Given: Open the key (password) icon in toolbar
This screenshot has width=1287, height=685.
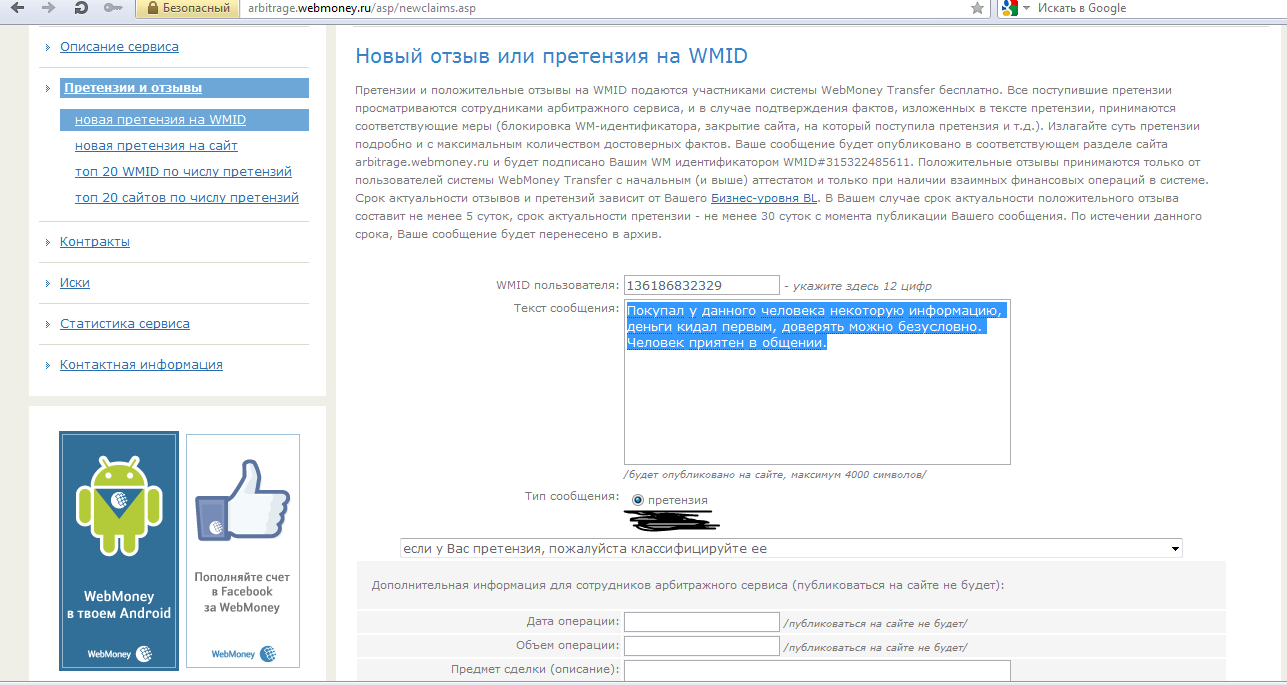Looking at the screenshot, I should click(x=114, y=8).
